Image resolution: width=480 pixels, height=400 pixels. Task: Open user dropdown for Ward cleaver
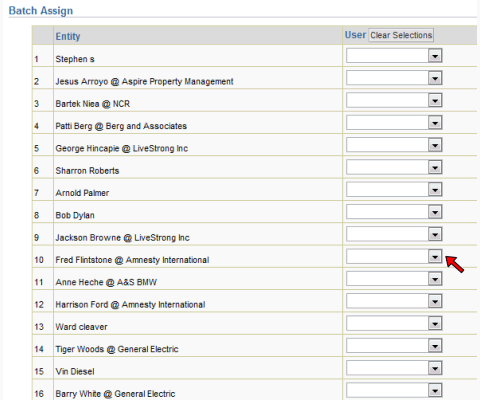coord(394,324)
